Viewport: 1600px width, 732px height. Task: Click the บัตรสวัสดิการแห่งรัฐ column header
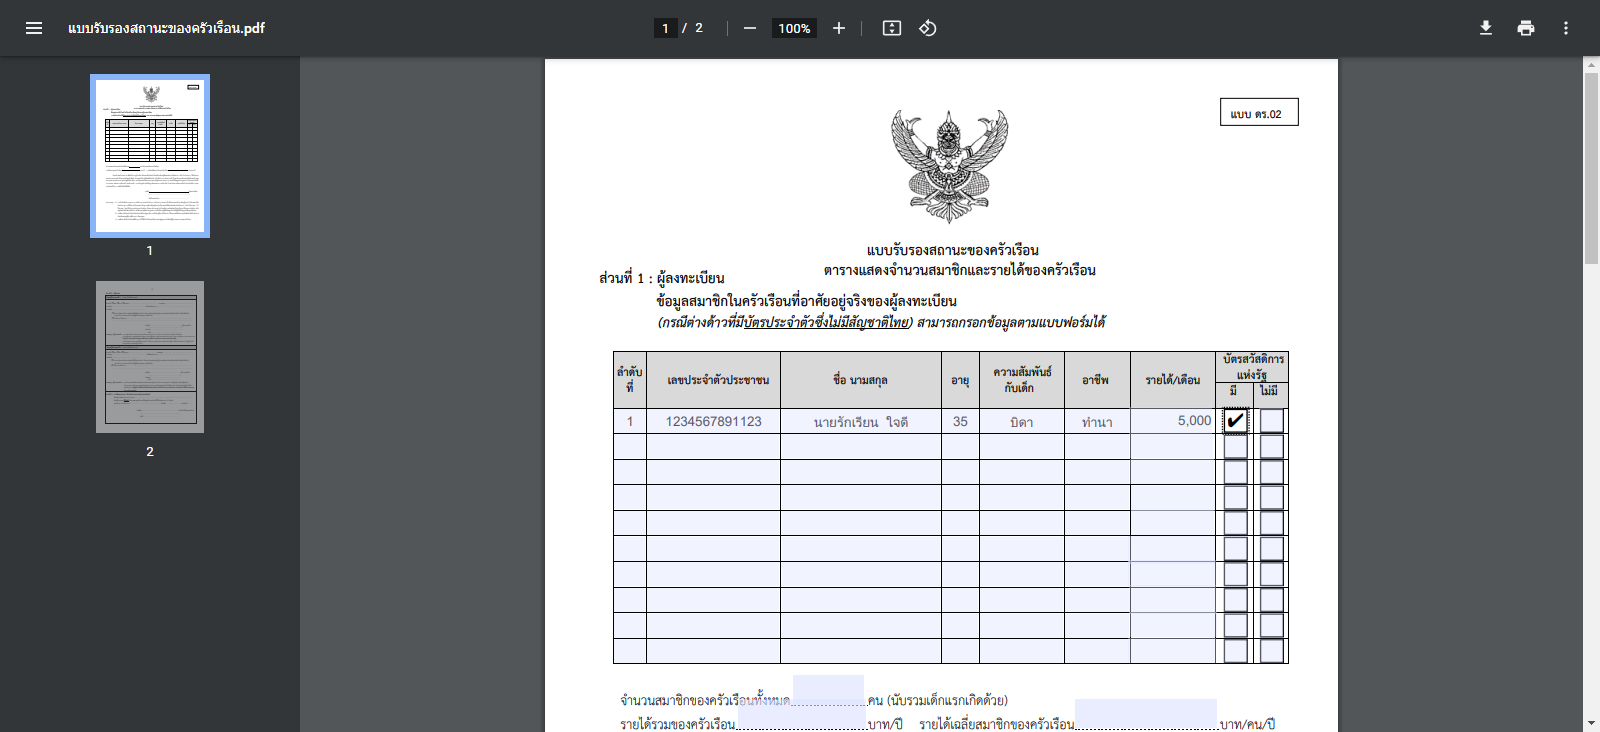coord(1252,366)
